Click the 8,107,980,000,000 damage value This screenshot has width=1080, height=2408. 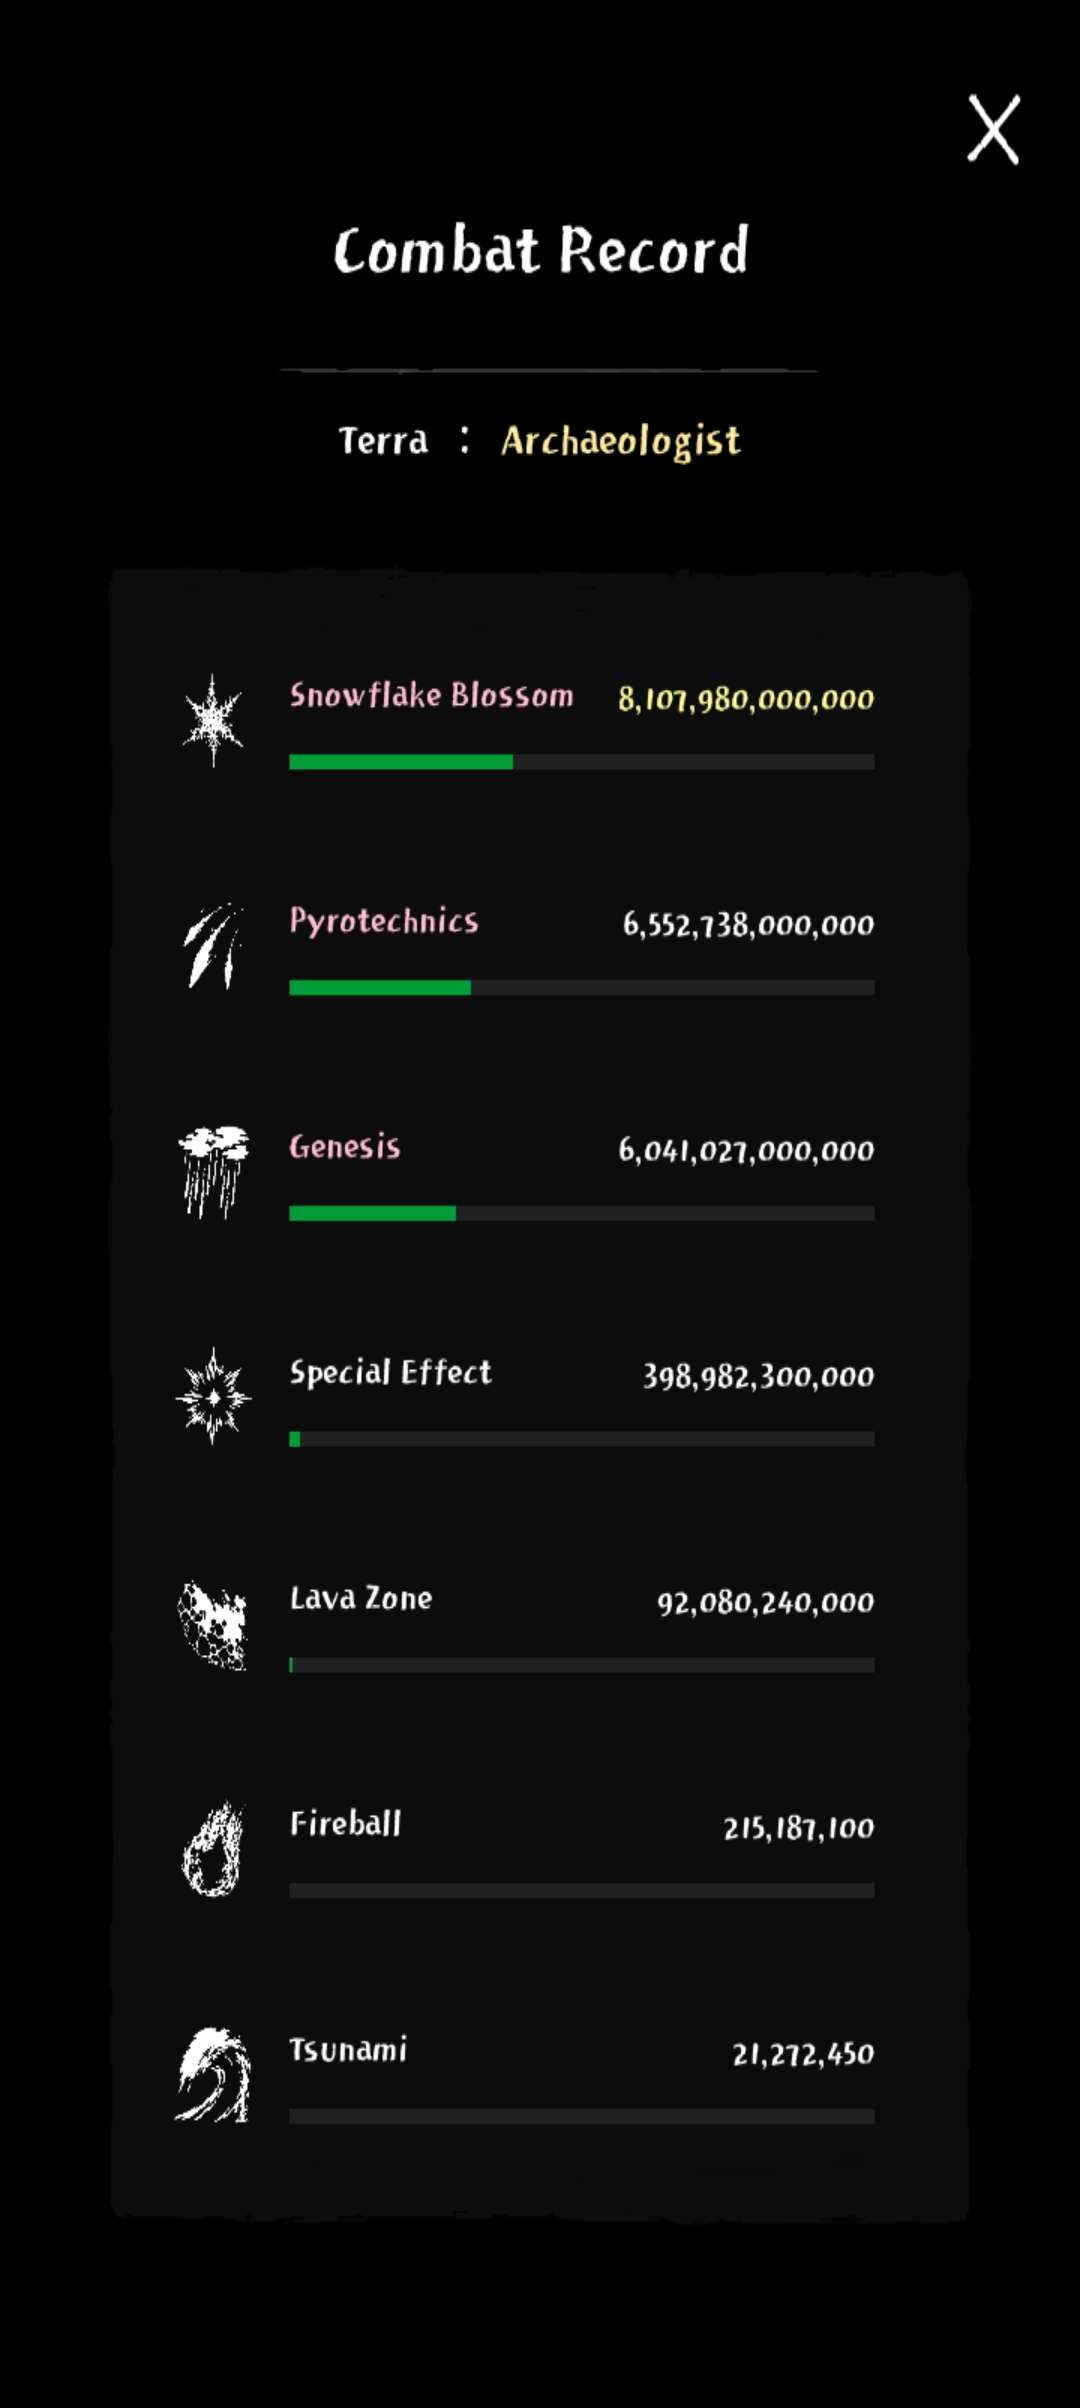point(746,698)
